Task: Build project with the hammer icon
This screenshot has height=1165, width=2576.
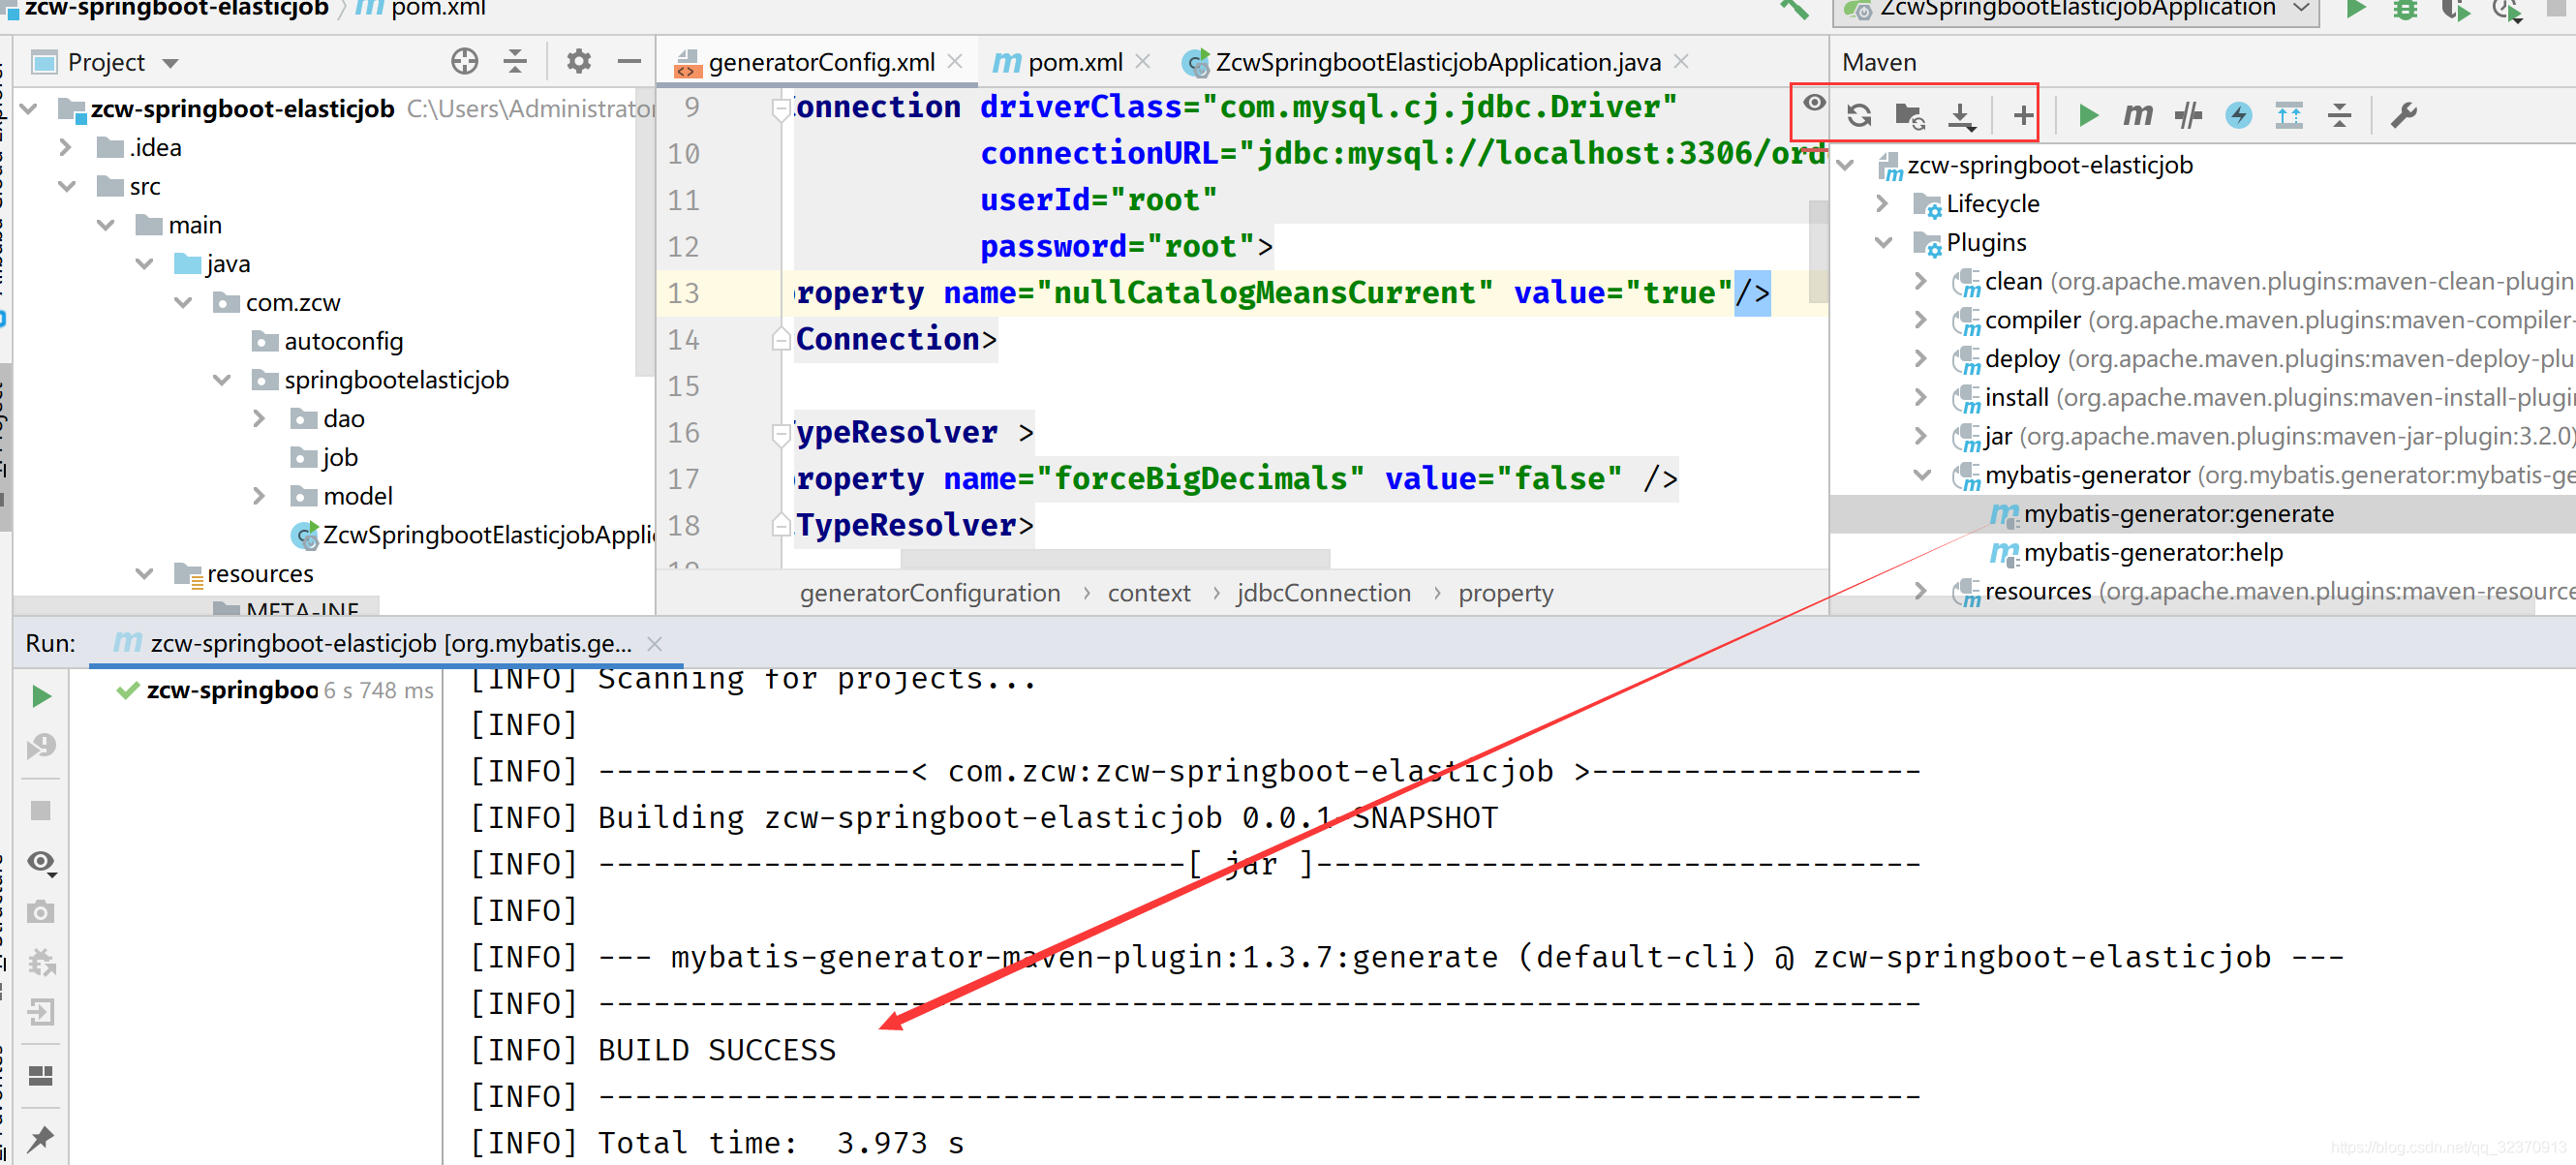Action: click(x=1794, y=10)
